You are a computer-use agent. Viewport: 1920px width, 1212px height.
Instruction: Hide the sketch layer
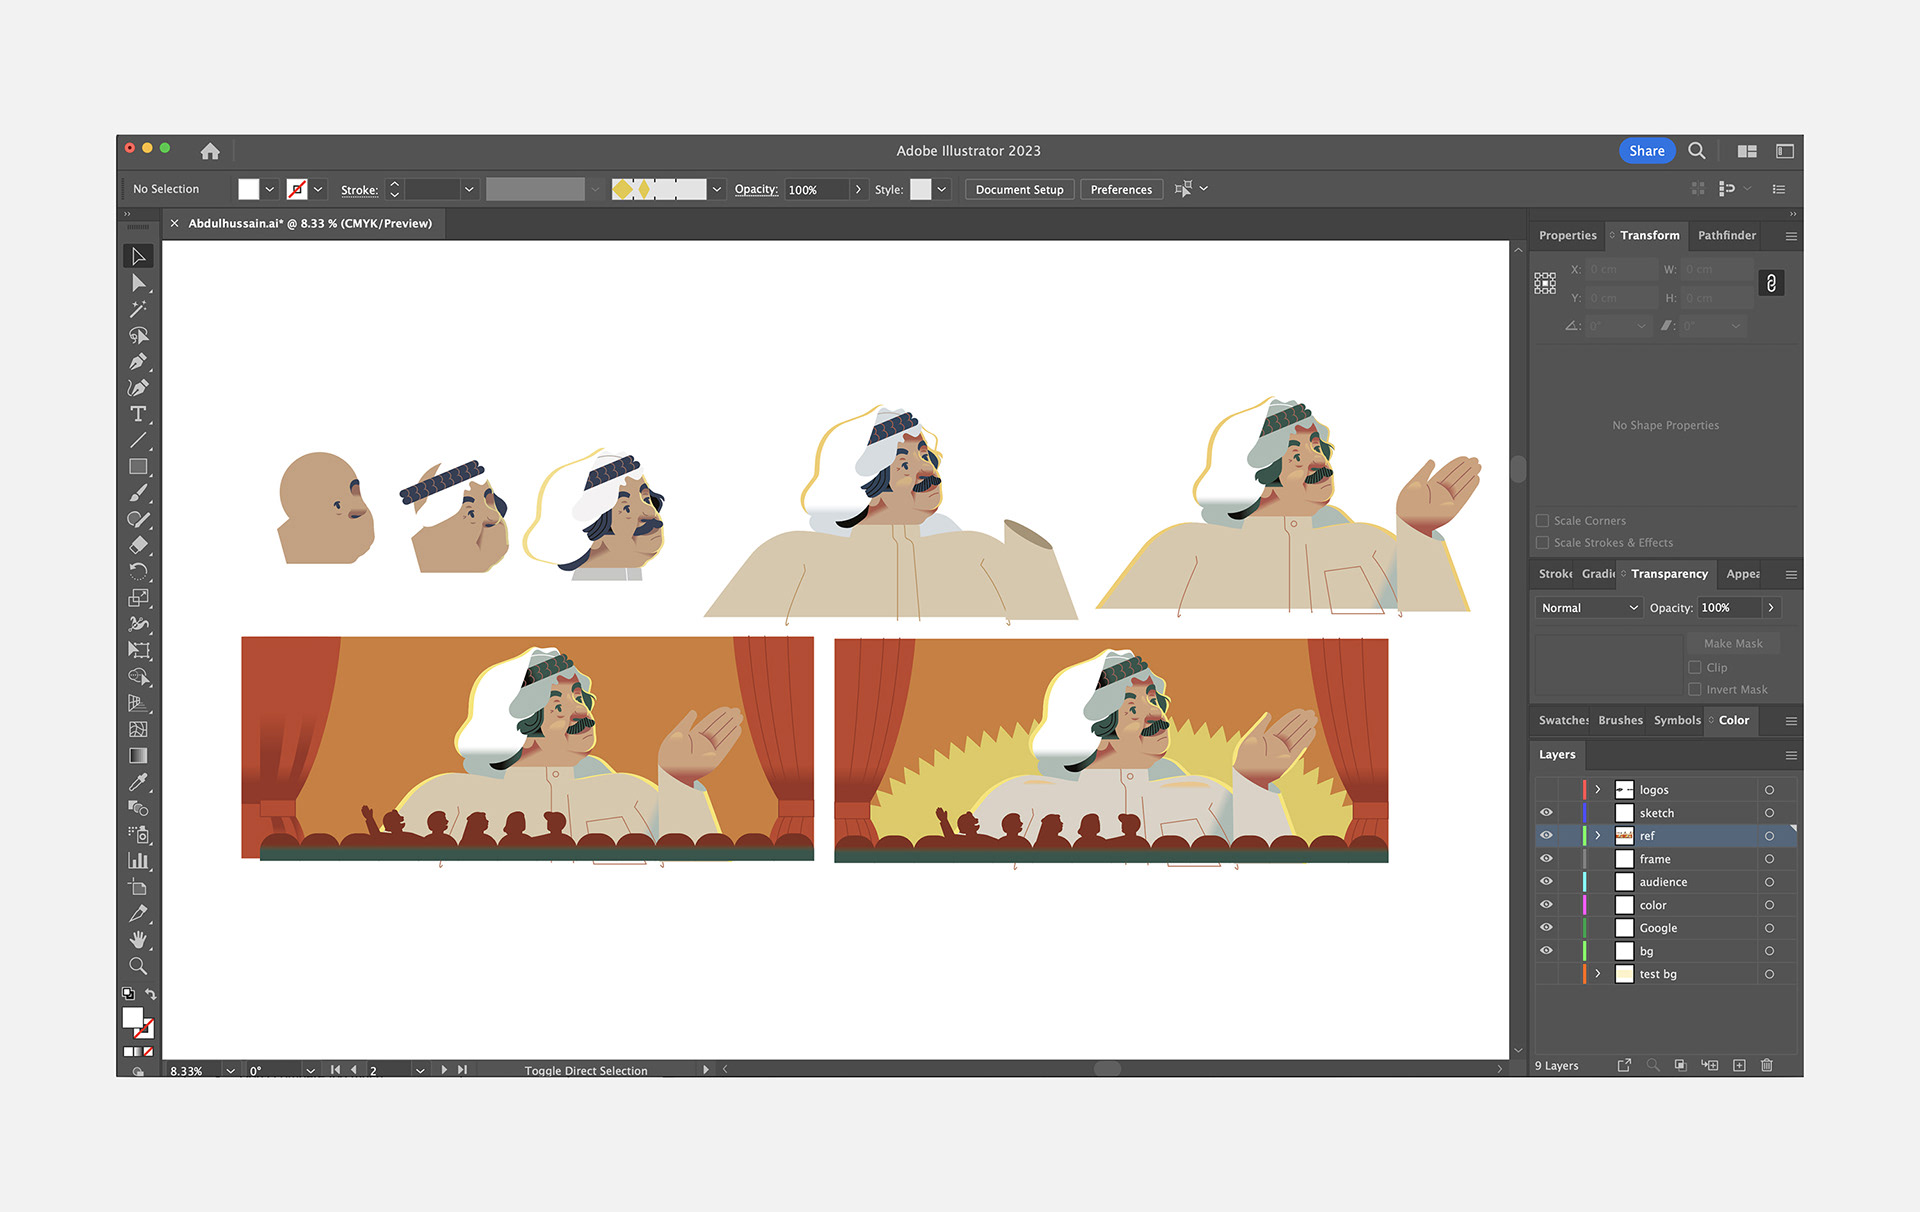point(1546,813)
